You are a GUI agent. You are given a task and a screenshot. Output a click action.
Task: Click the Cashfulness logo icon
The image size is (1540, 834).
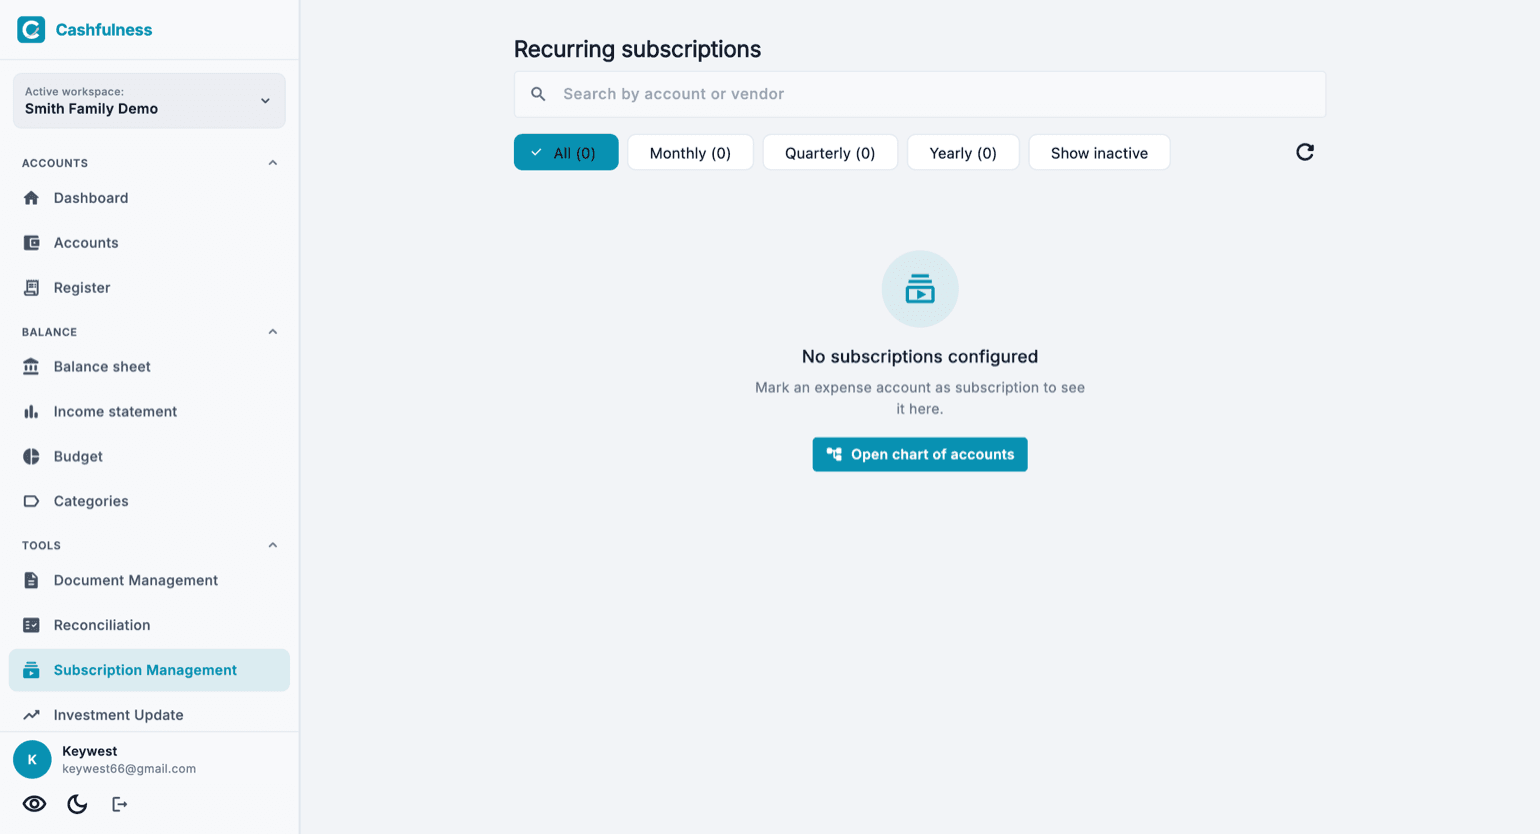(x=31, y=29)
